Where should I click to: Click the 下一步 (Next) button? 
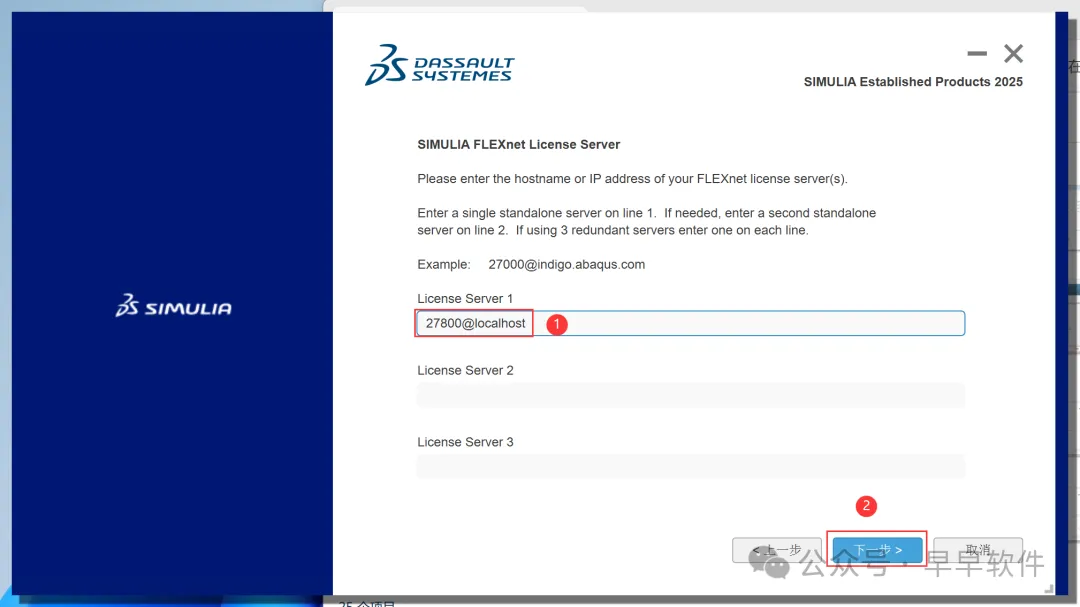(x=878, y=550)
